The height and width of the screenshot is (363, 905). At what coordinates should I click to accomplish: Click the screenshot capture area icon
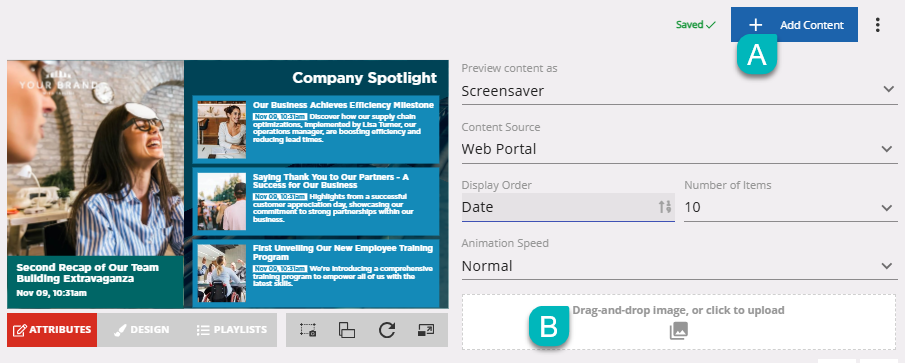coord(308,330)
